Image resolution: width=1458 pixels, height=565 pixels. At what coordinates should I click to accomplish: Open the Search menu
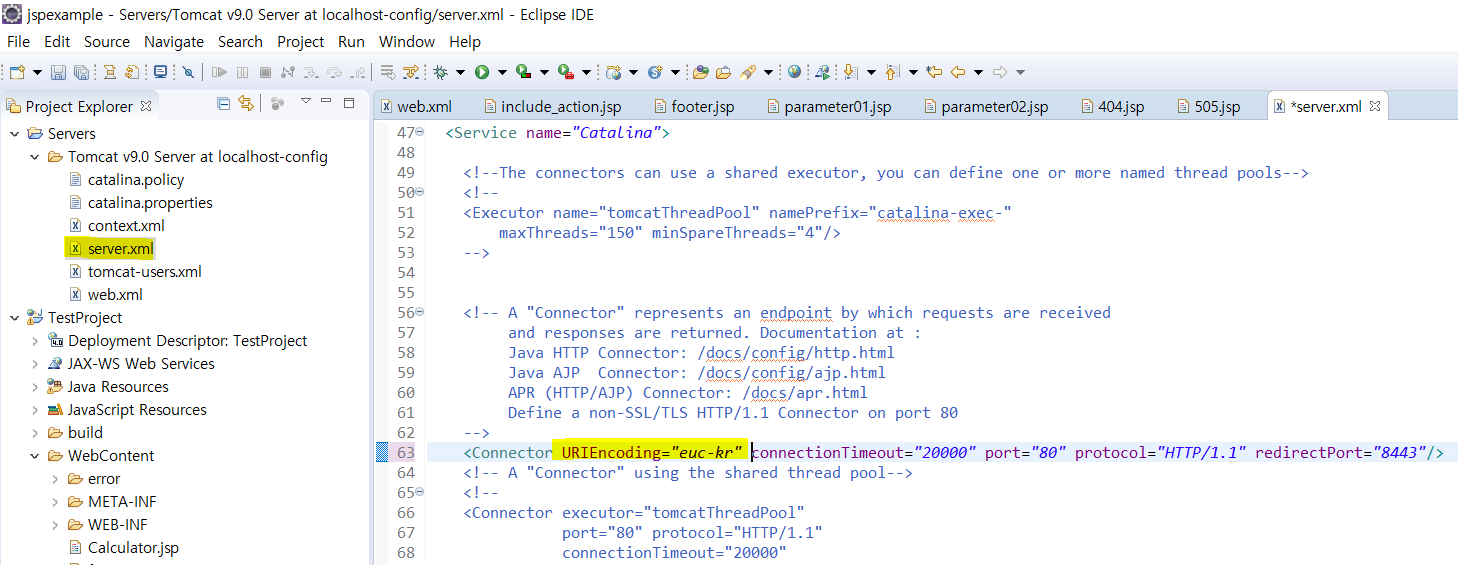click(x=240, y=41)
